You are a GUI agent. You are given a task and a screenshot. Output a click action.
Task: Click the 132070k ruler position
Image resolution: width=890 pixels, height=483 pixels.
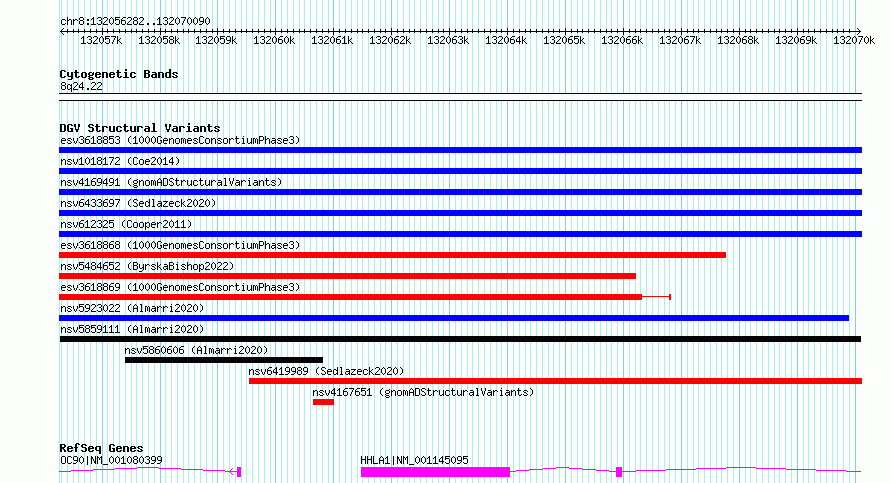[854, 40]
